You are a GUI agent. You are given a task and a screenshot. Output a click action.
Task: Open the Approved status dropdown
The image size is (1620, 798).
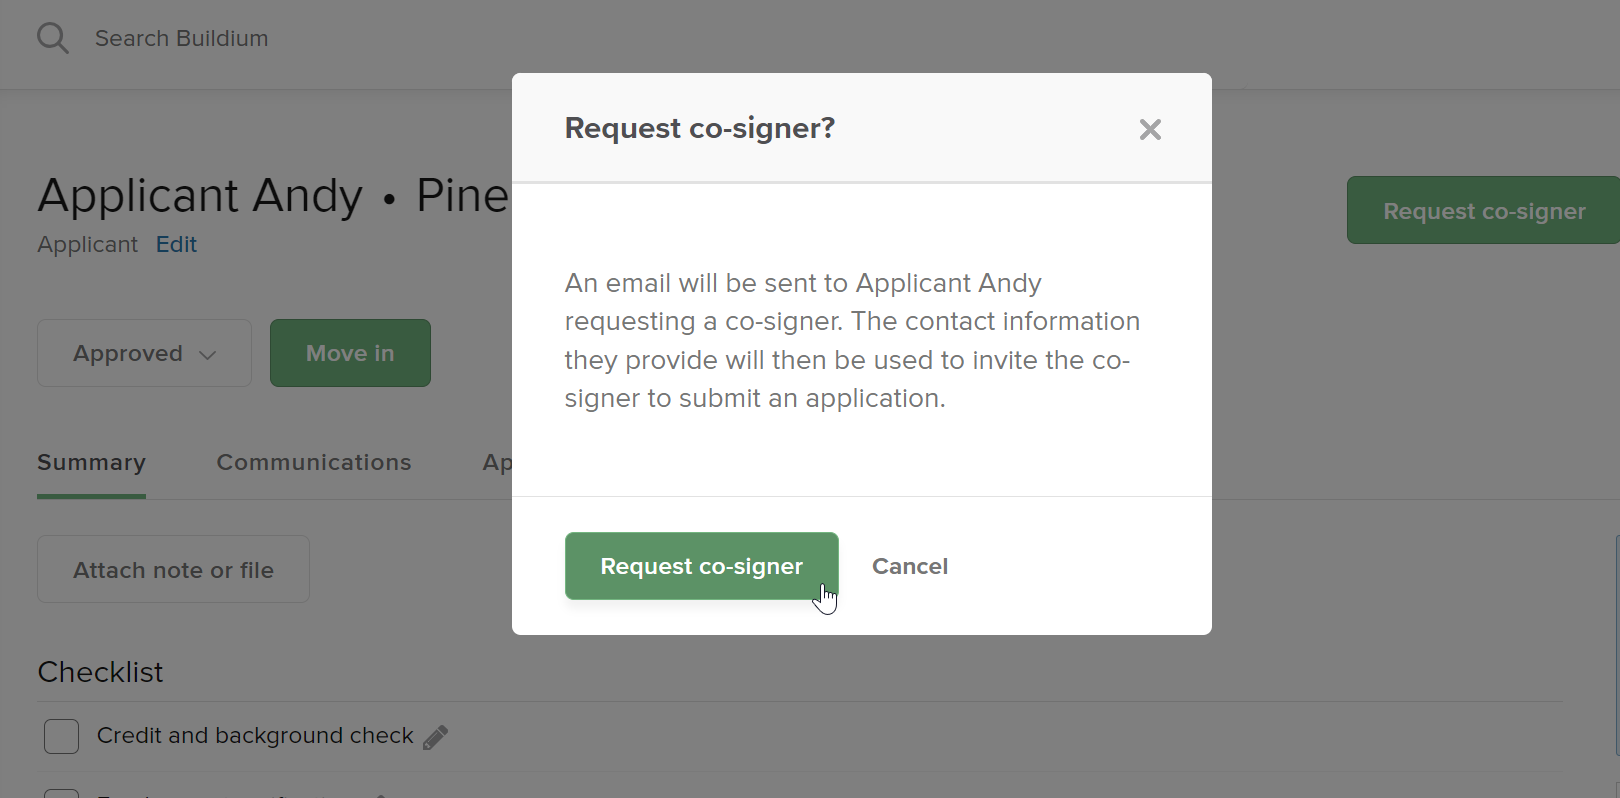144,352
